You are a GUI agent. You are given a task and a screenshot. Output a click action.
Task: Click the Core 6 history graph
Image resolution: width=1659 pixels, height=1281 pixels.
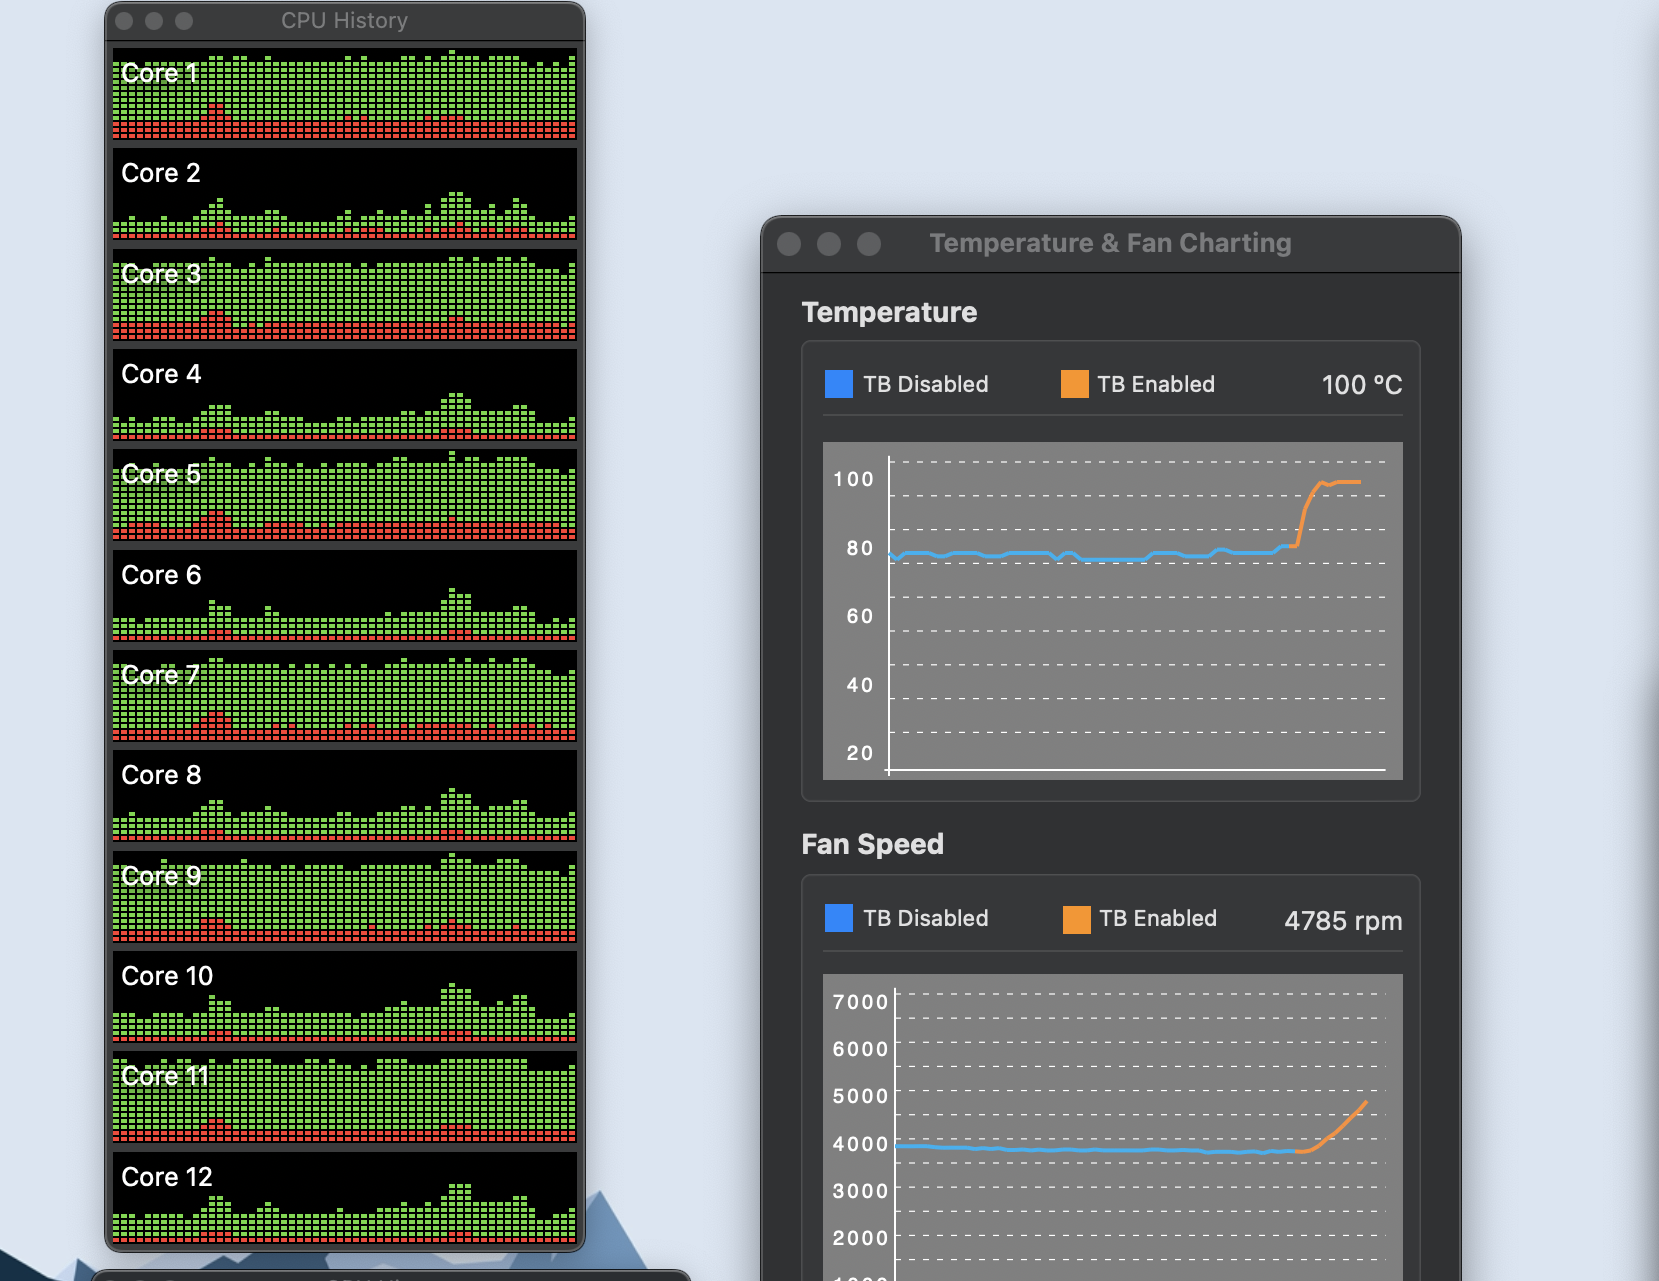pyautogui.click(x=344, y=595)
